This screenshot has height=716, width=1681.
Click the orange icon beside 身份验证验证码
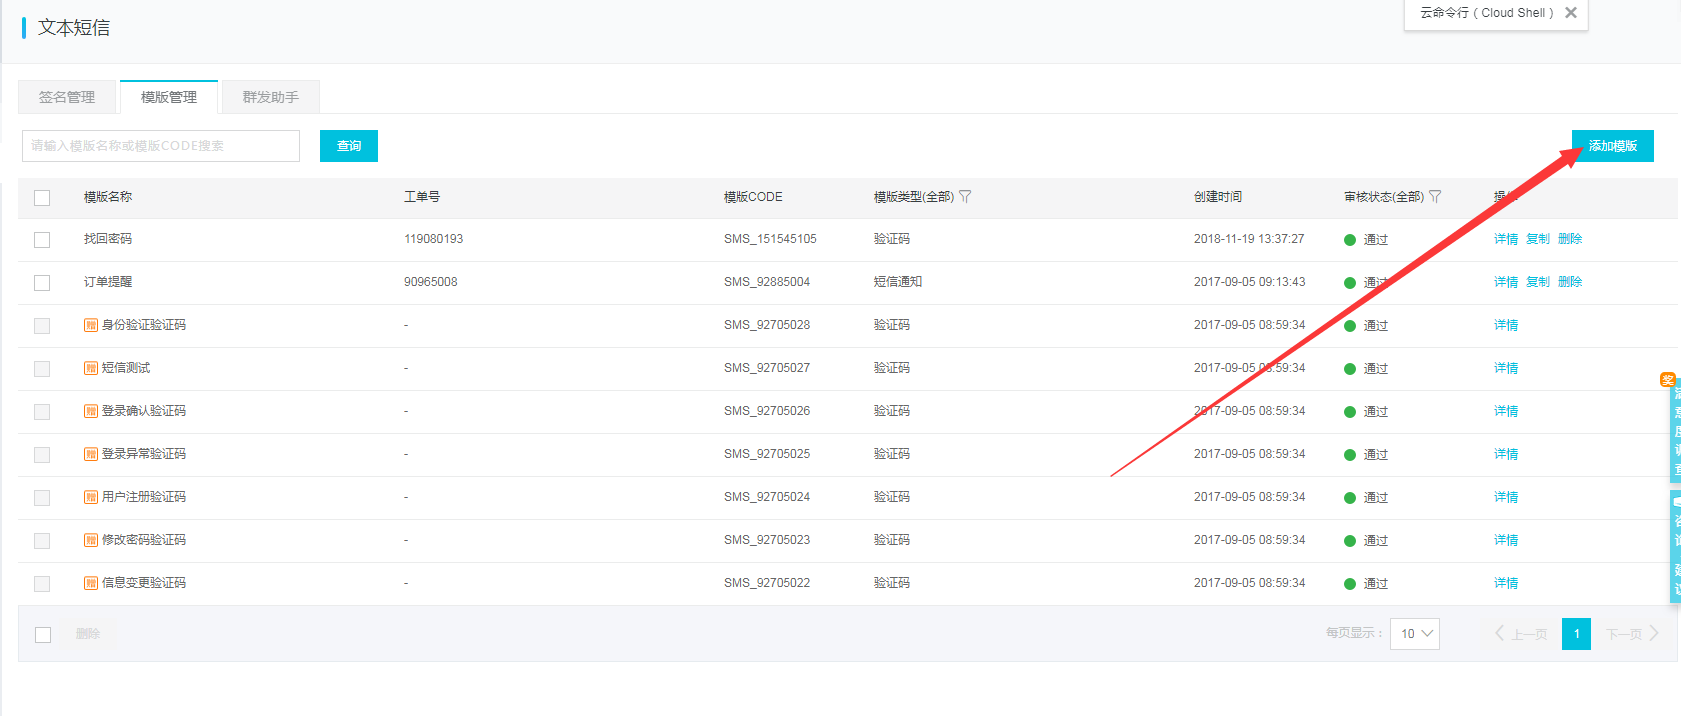pos(91,325)
